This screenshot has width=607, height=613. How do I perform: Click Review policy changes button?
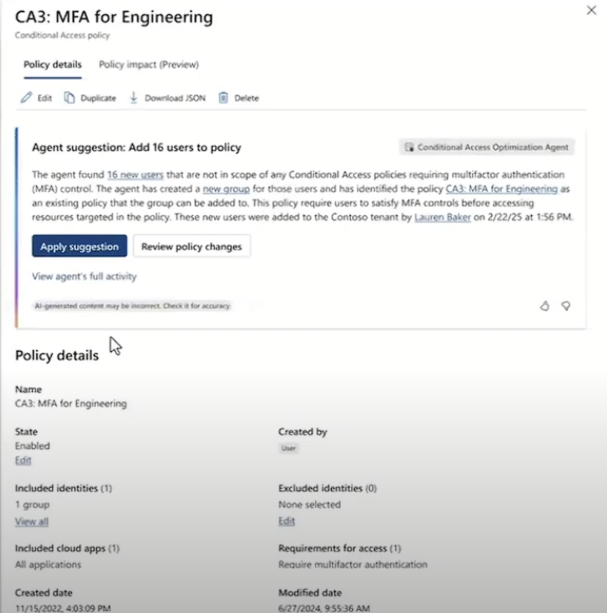click(x=191, y=246)
